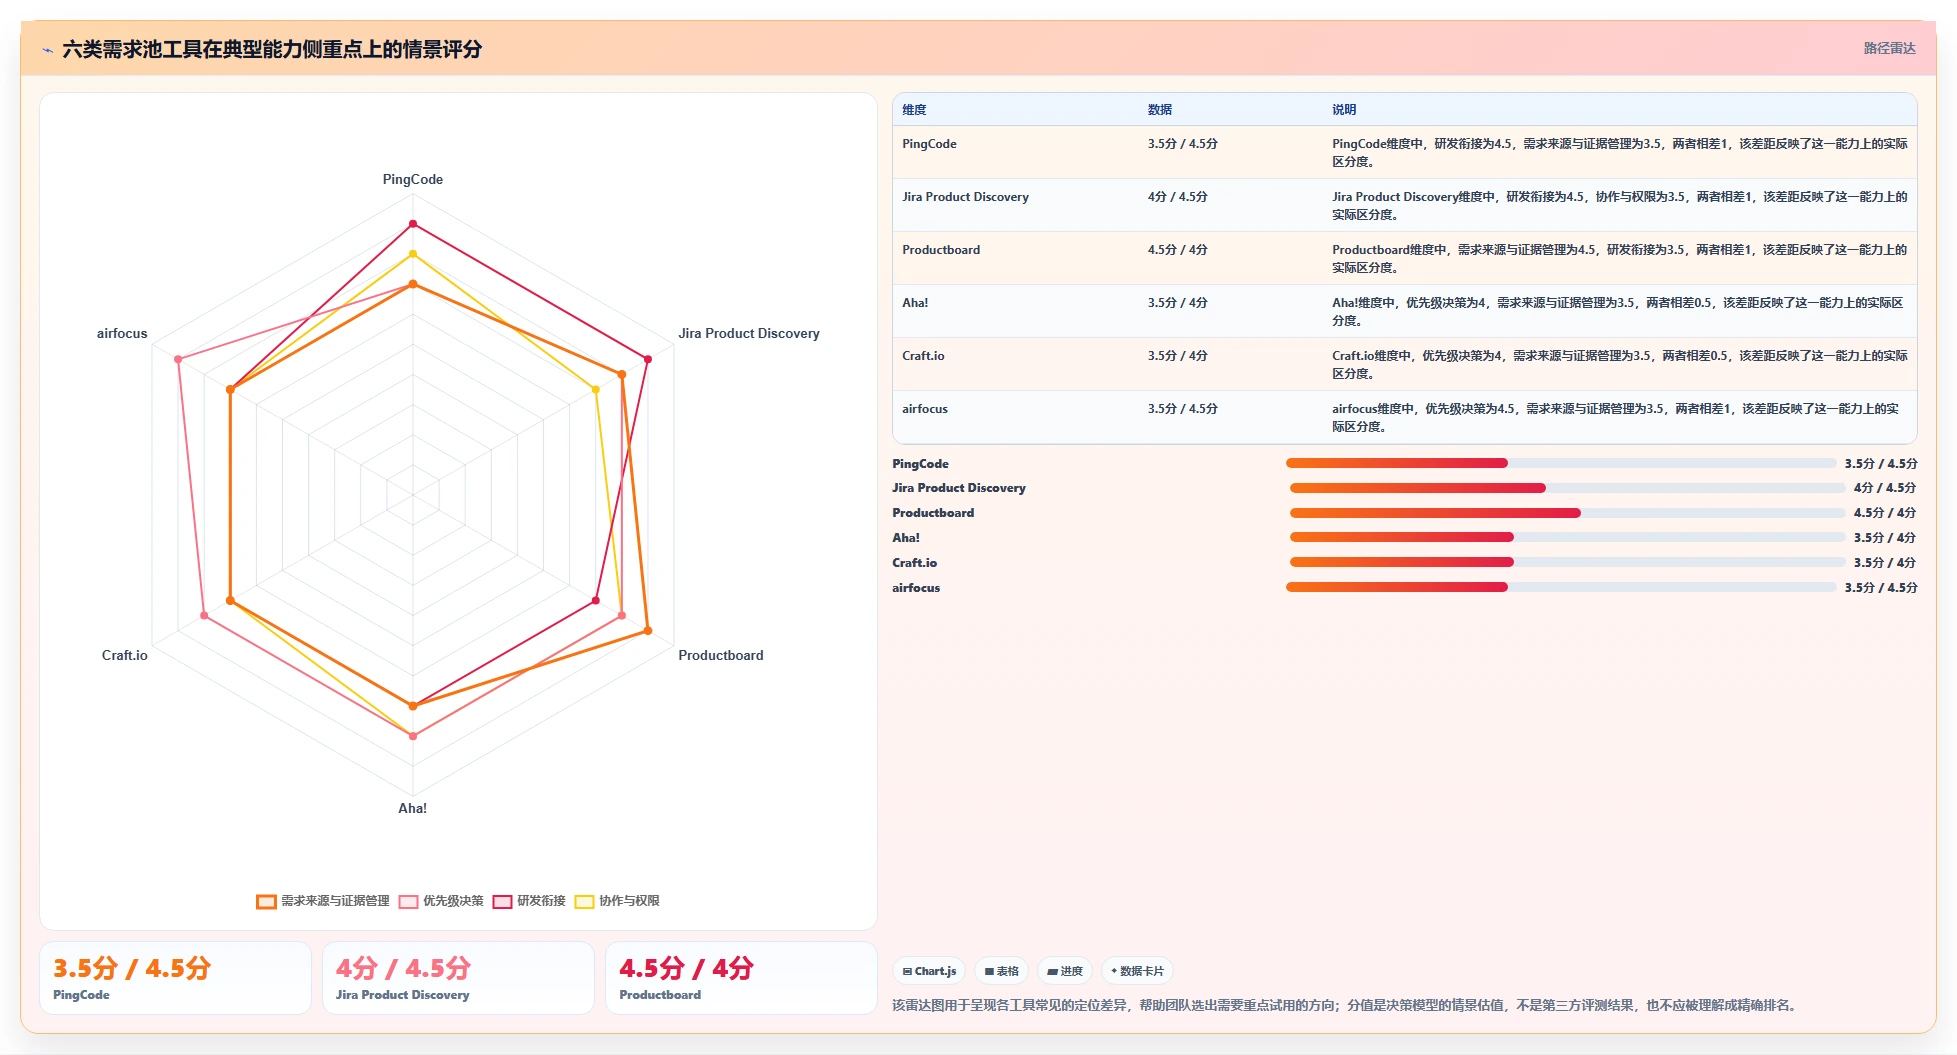This screenshot has width=1957, height=1055.
Task: Click the footer note beginning 该雷达图用于呈现
Action: tap(1347, 1006)
